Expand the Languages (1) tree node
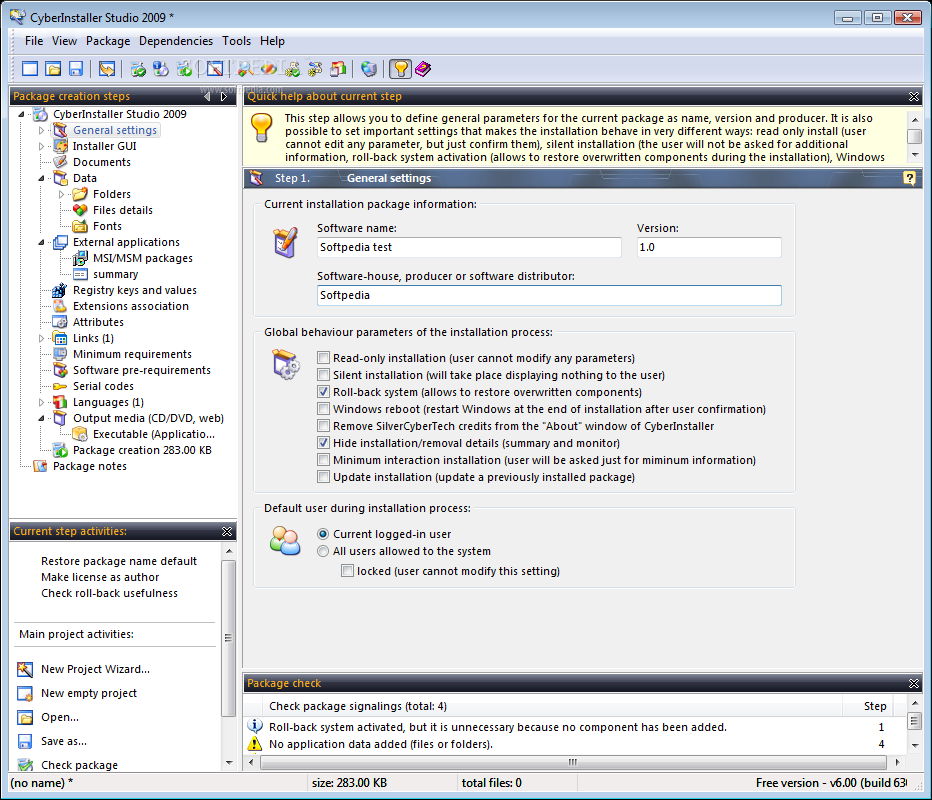The height and width of the screenshot is (800, 932). [x=42, y=402]
